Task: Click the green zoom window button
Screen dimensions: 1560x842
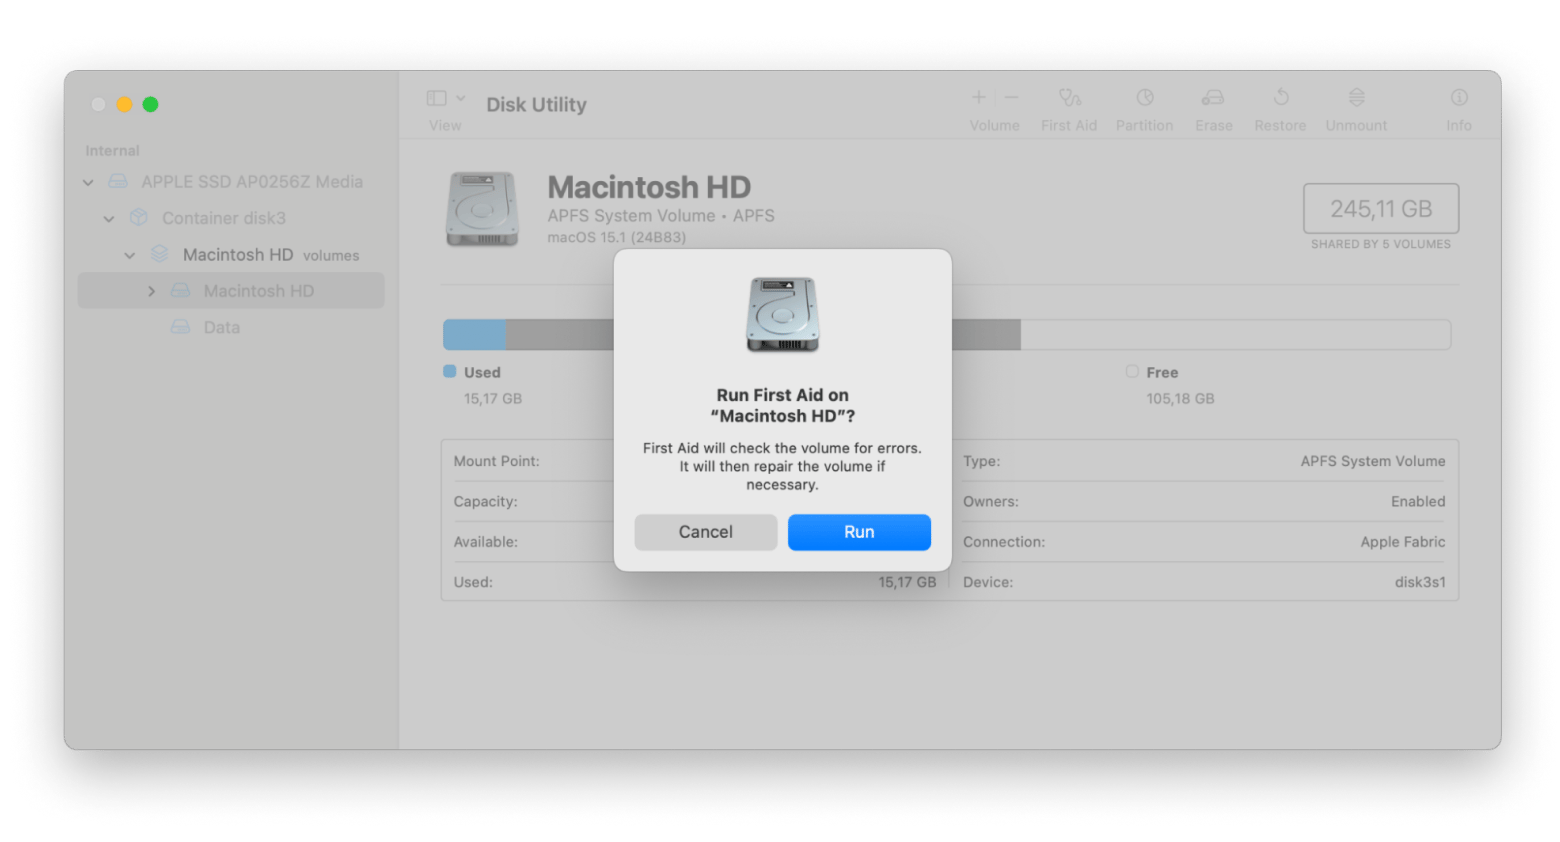Action: [150, 104]
